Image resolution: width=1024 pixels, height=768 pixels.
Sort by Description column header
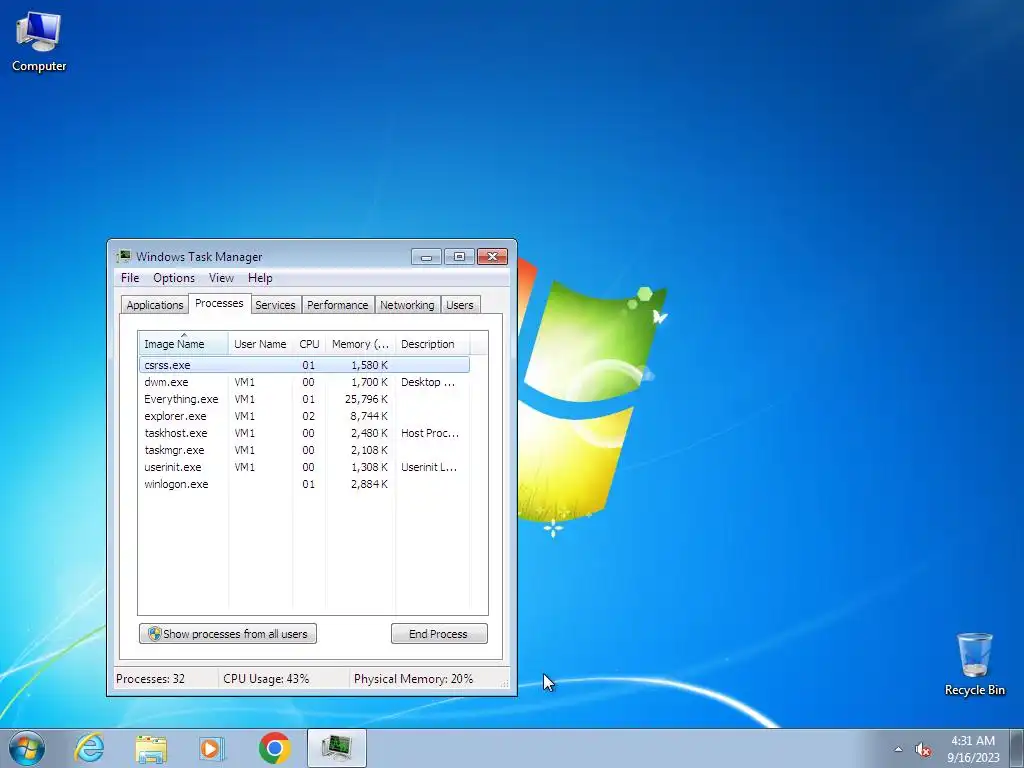432,344
